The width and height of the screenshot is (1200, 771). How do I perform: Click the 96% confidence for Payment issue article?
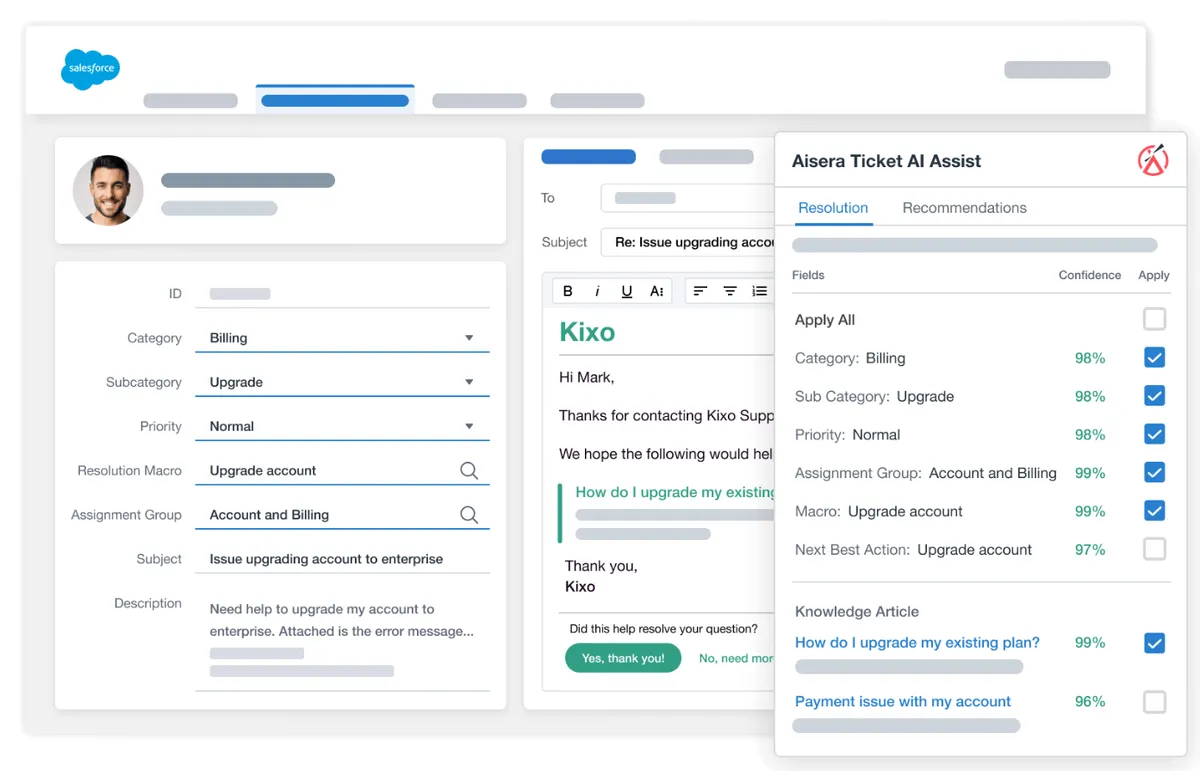[x=1090, y=702]
